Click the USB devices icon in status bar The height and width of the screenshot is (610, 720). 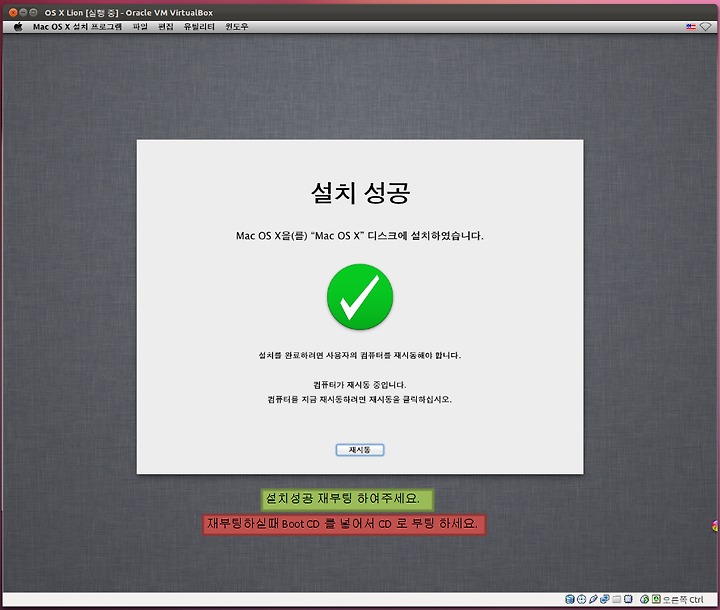point(593,599)
